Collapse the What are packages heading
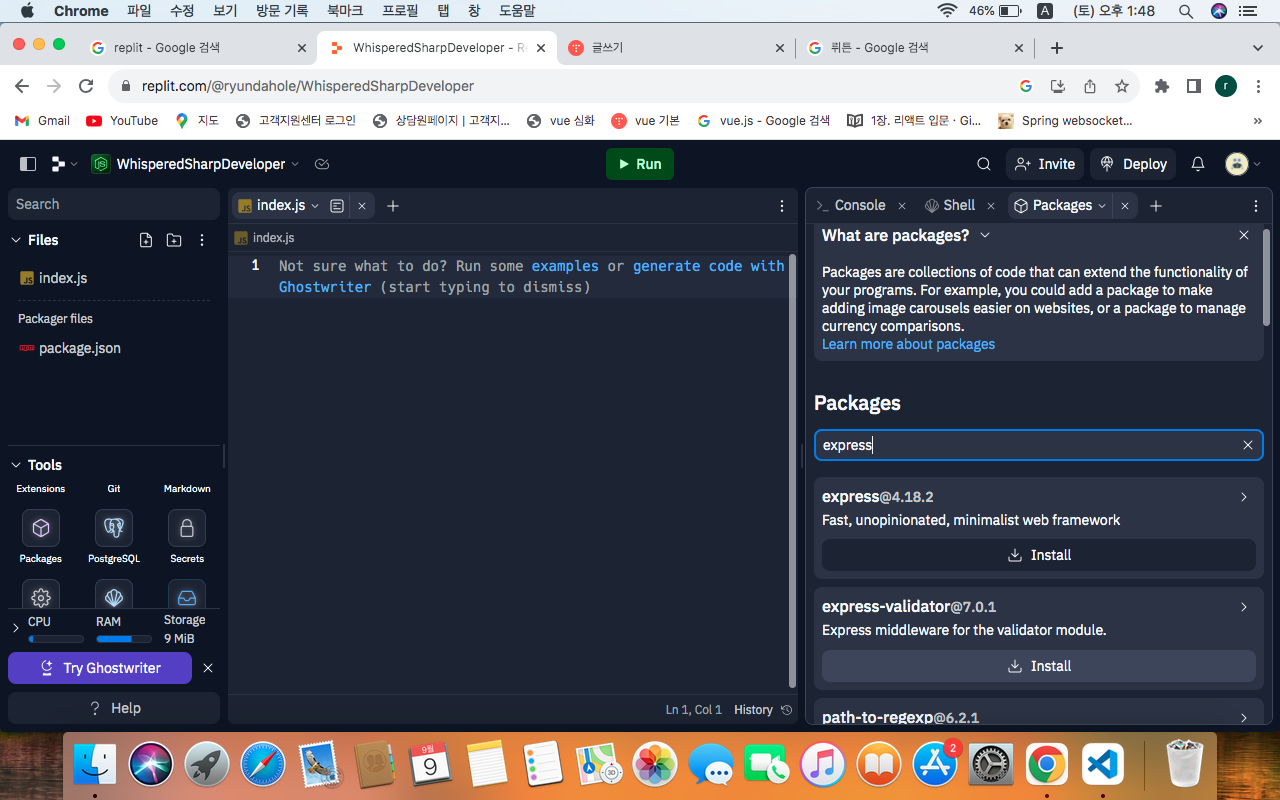The height and width of the screenshot is (800, 1280). tap(985, 235)
